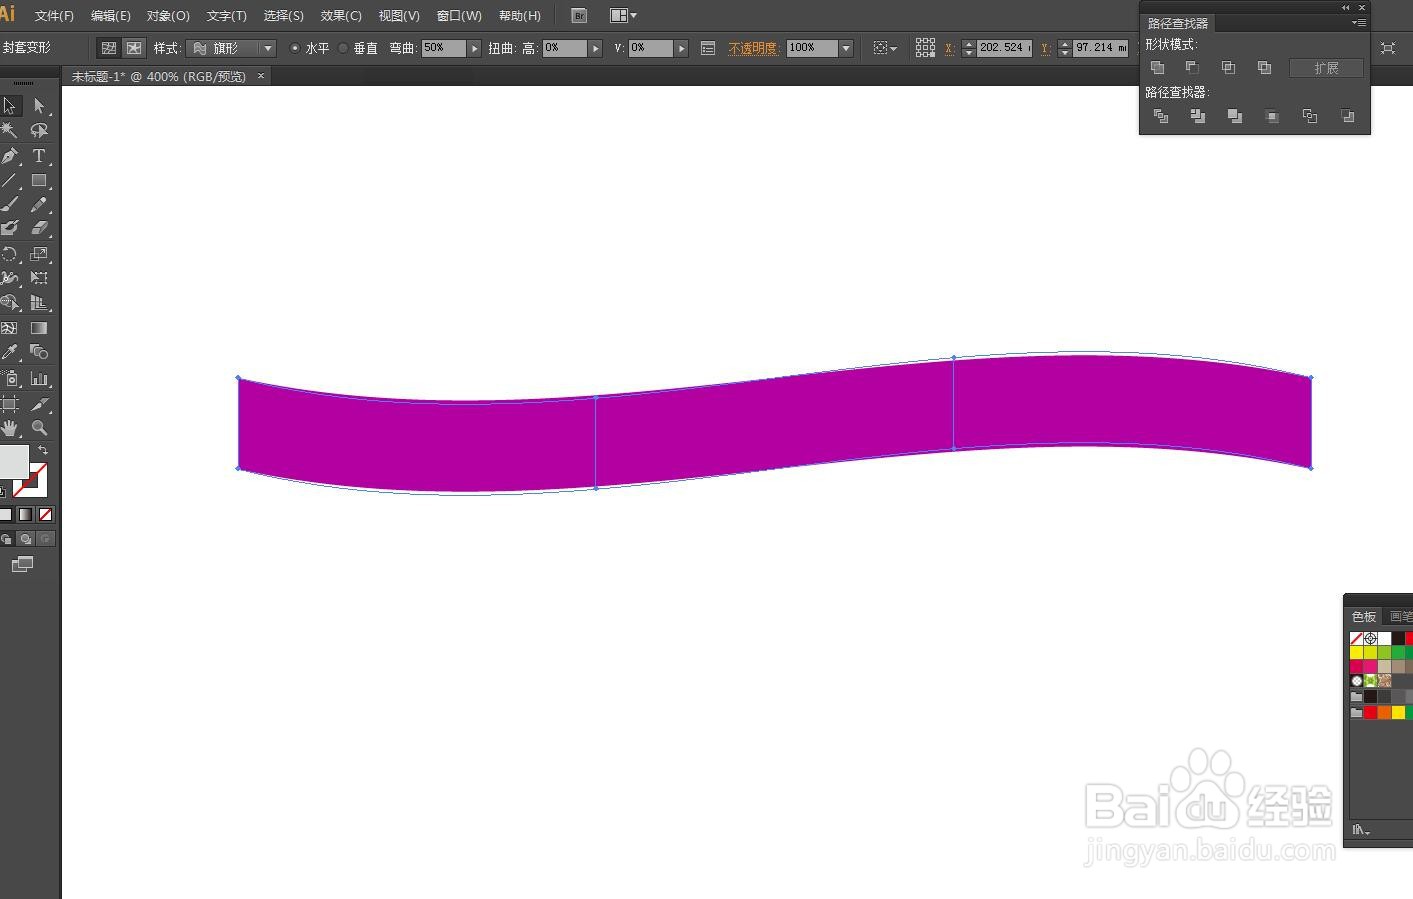This screenshot has height=899, width=1413.
Task: Click Crop pathfinder icon
Action: [1272, 116]
